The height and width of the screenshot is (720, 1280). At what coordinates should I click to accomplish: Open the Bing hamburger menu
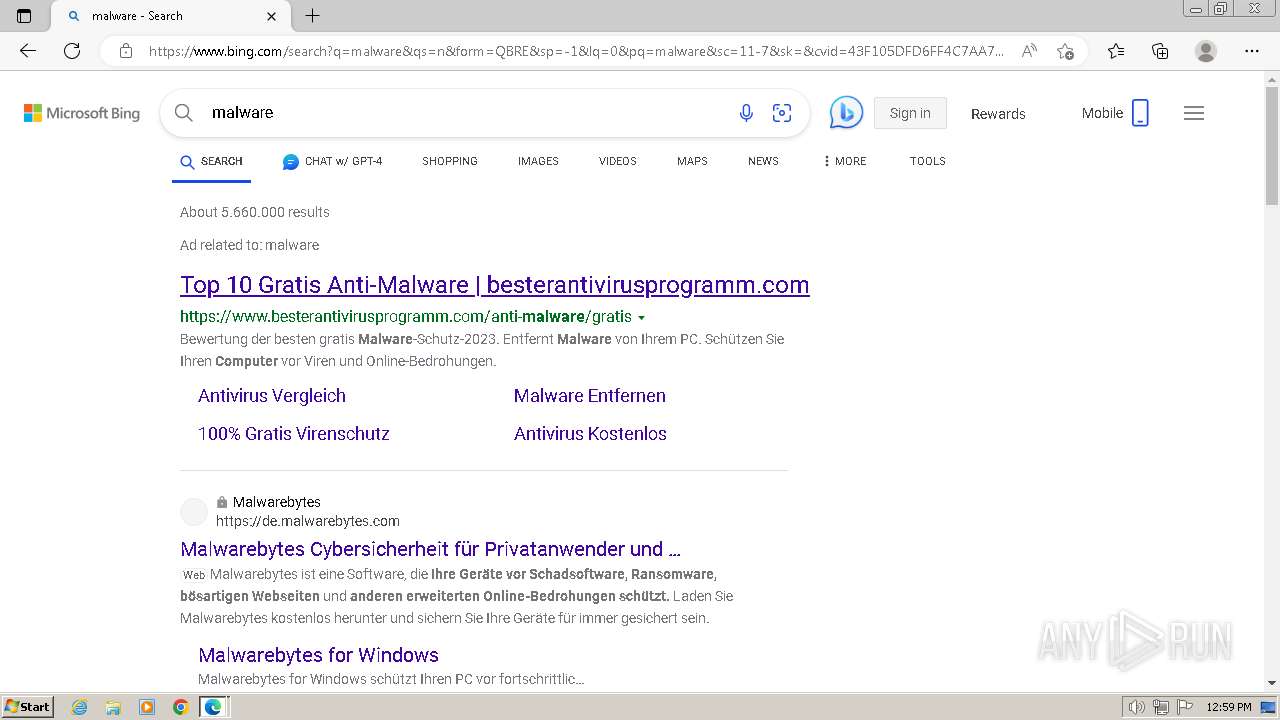[1194, 113]
